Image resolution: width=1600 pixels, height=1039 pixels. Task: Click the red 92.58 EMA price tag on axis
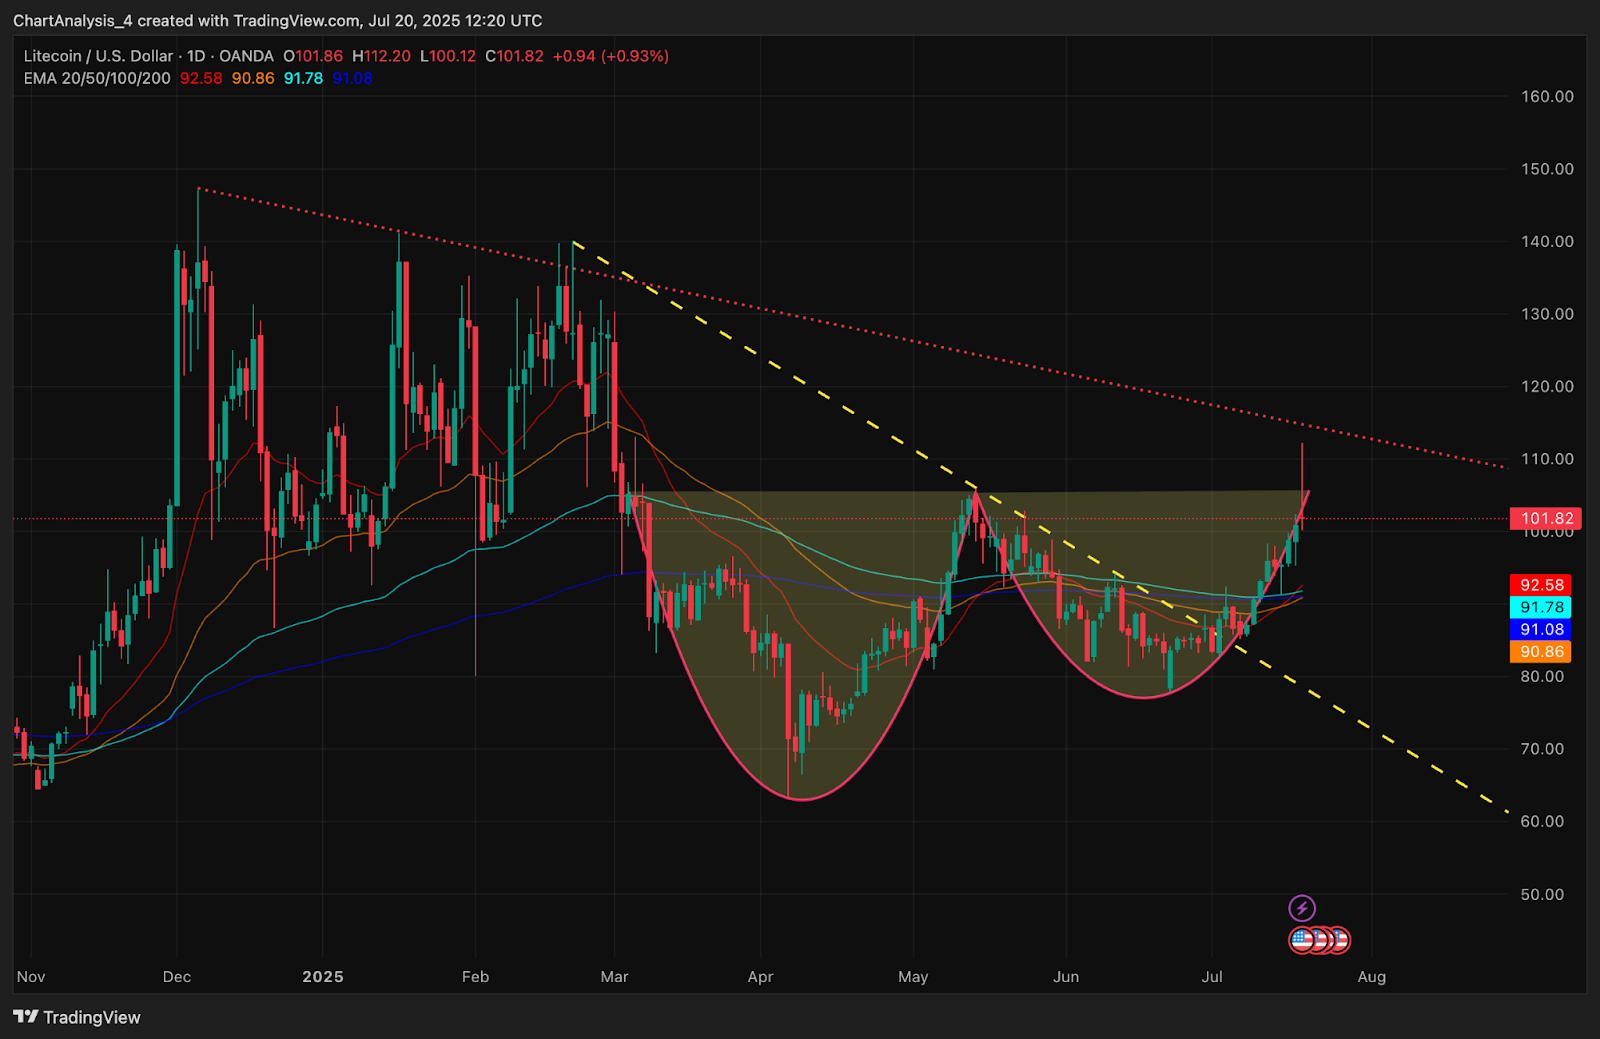point(1541,585)
